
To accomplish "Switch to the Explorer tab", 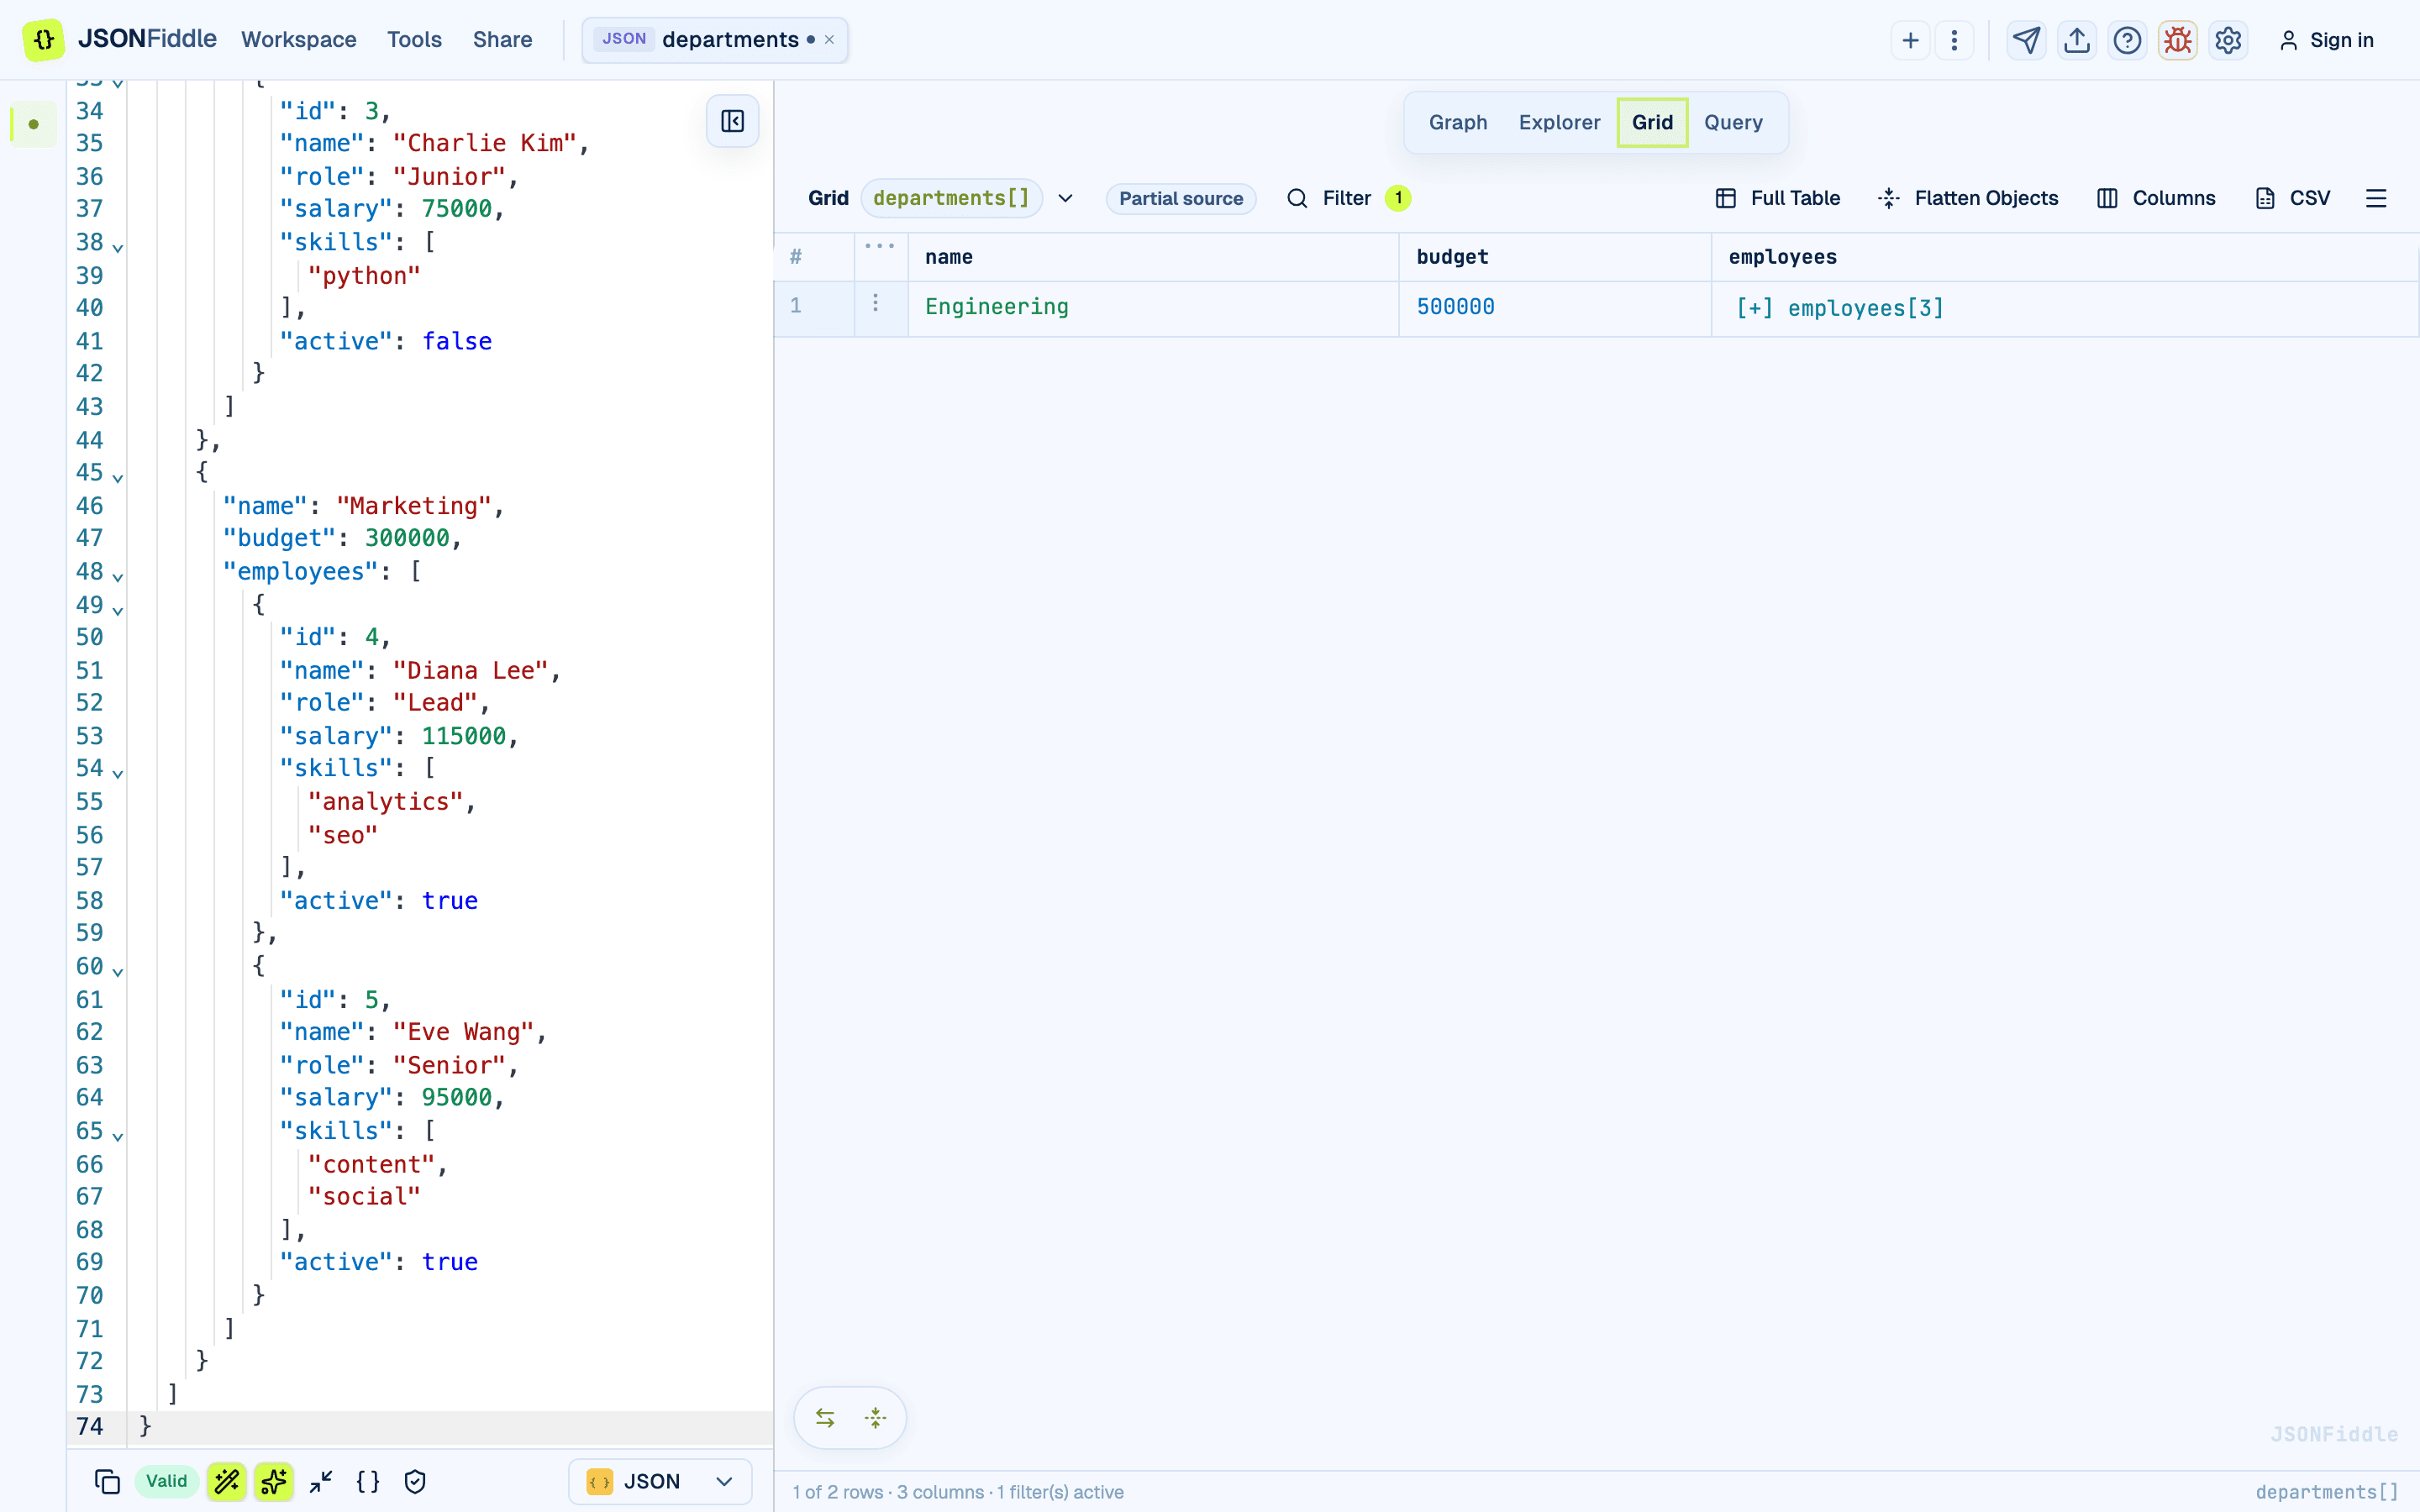I will click(x=1559, y=122).
